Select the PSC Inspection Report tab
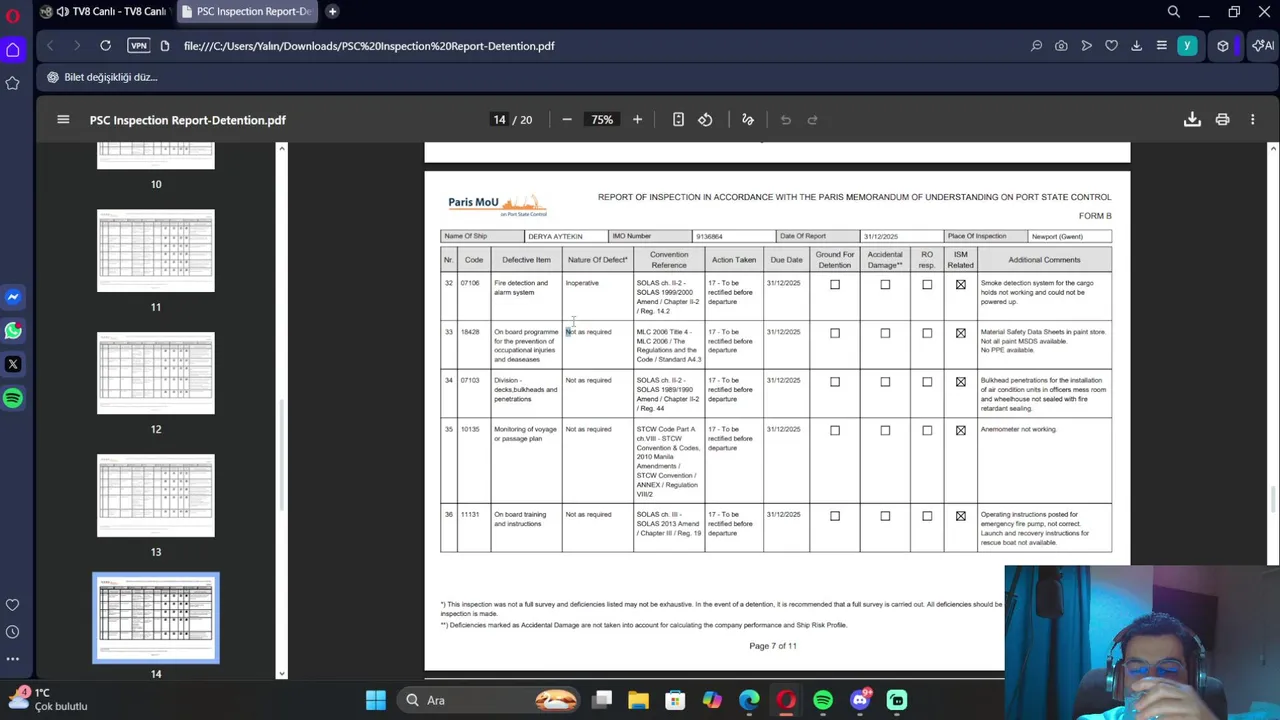The width and height of the screenshot is (1280, 720). [x=248, y=11]
